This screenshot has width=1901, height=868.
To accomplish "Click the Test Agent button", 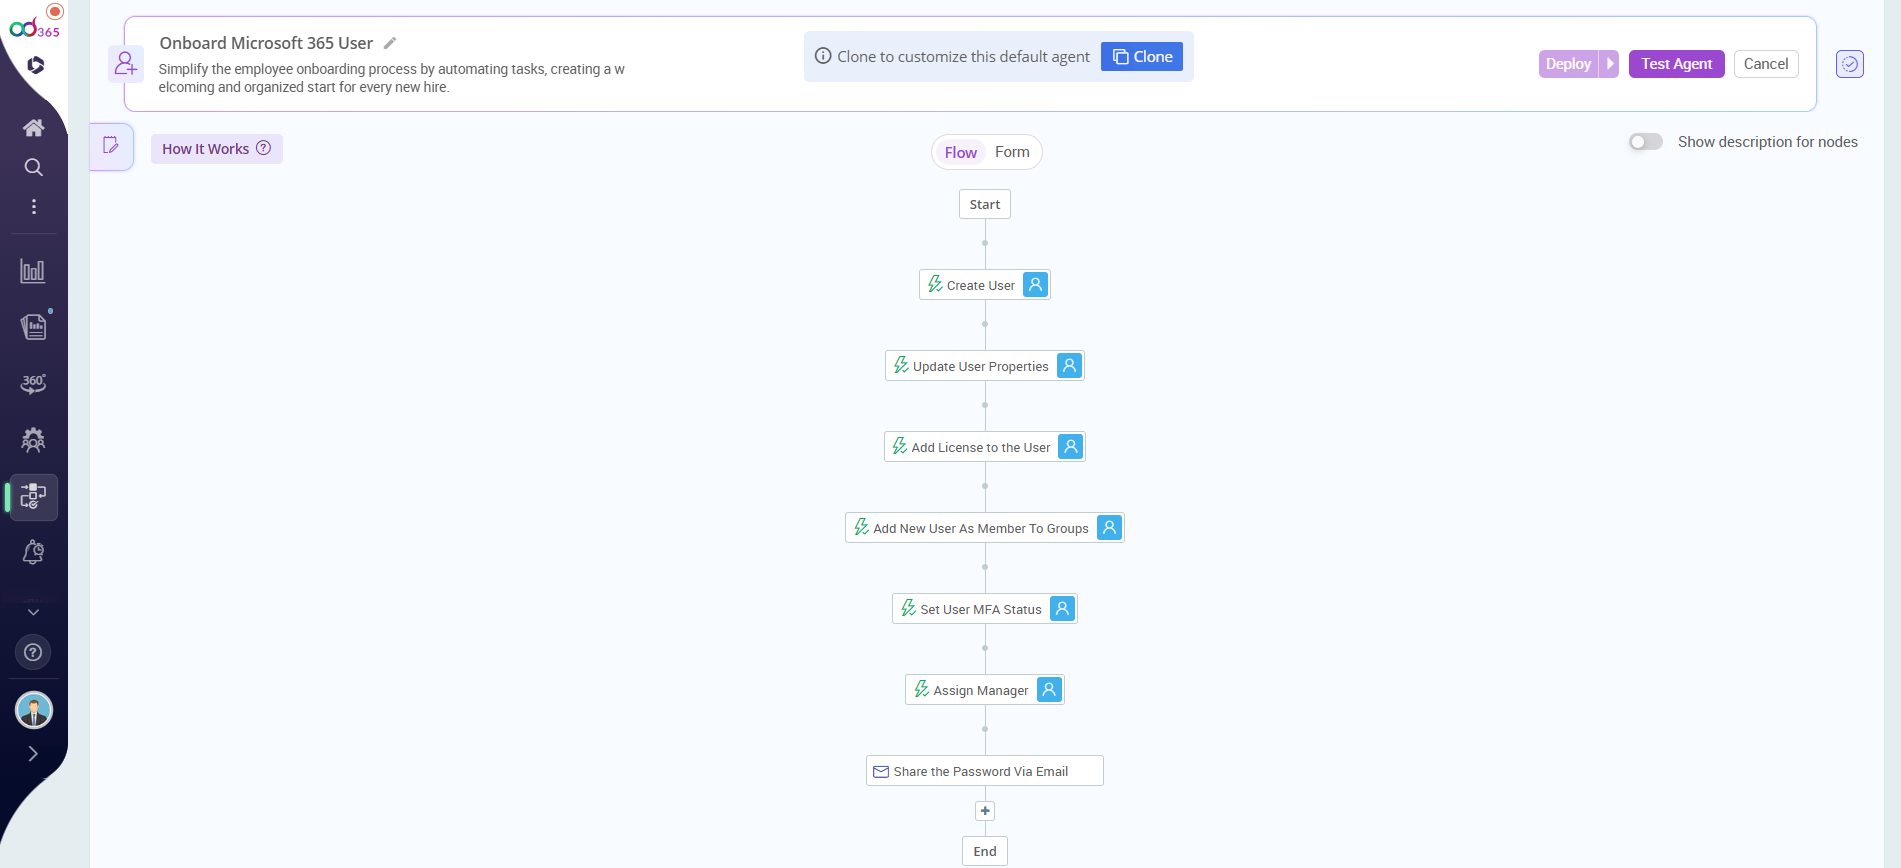I will [x=1676, y=64].
